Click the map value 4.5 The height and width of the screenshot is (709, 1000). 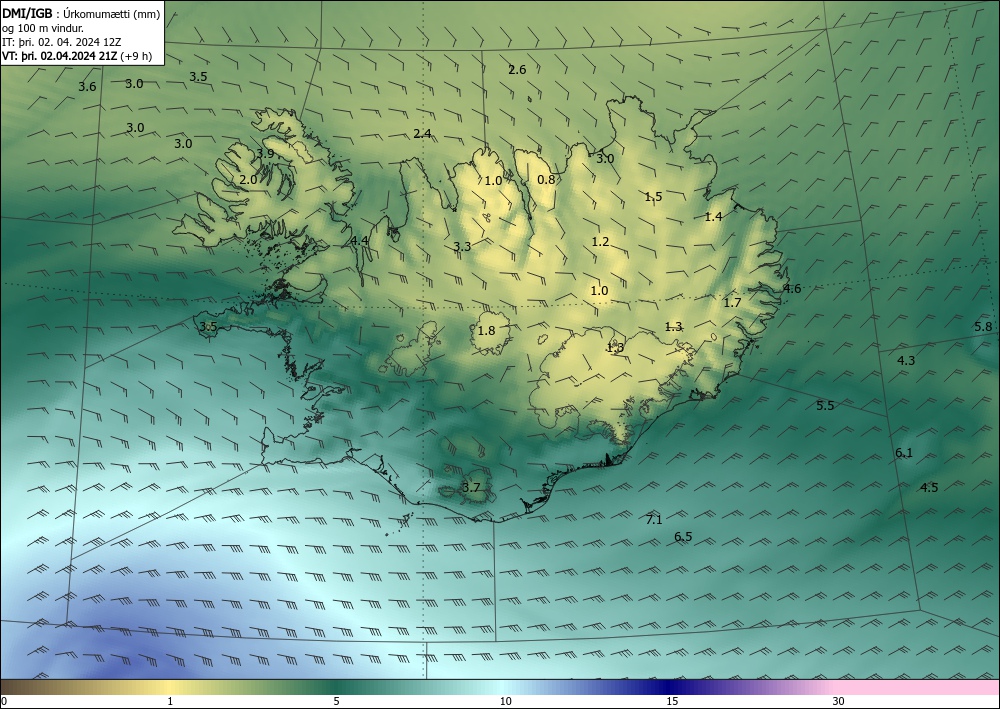point(929,488)
